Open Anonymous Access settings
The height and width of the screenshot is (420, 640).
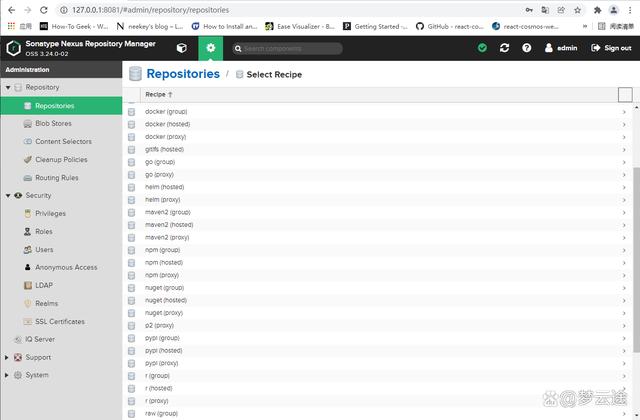[61, 267]
